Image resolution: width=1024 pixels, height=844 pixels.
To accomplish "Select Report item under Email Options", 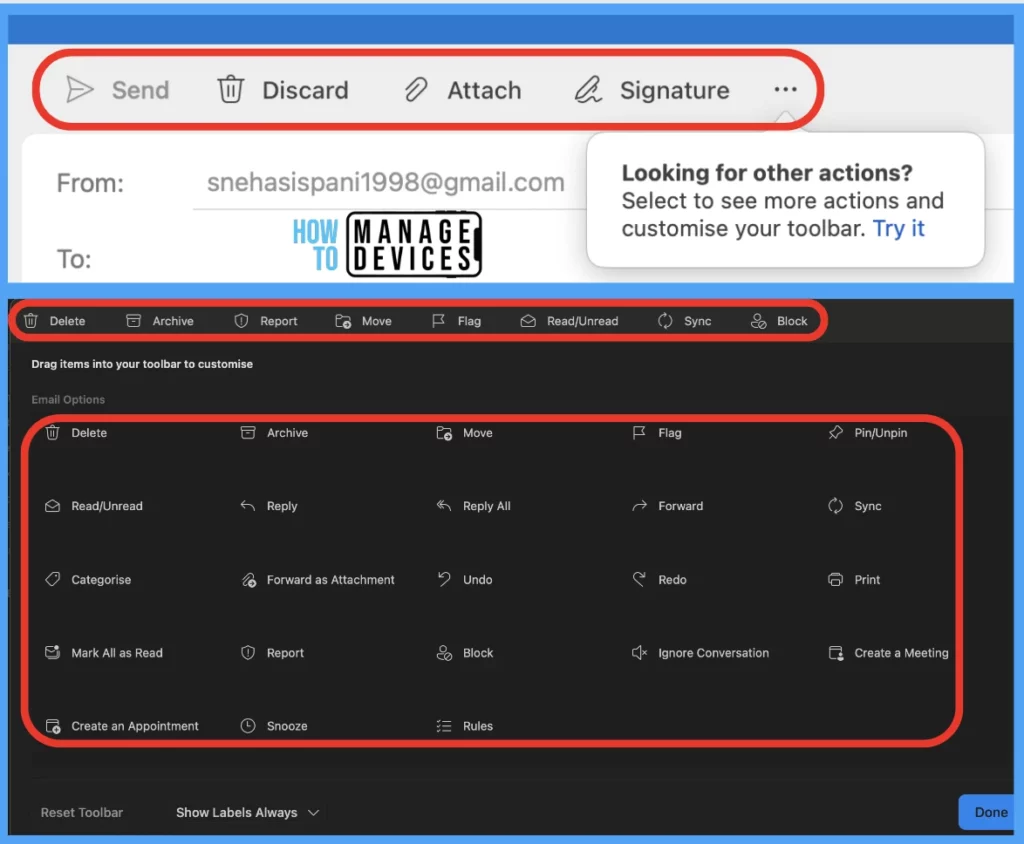I will coord(272,653).
